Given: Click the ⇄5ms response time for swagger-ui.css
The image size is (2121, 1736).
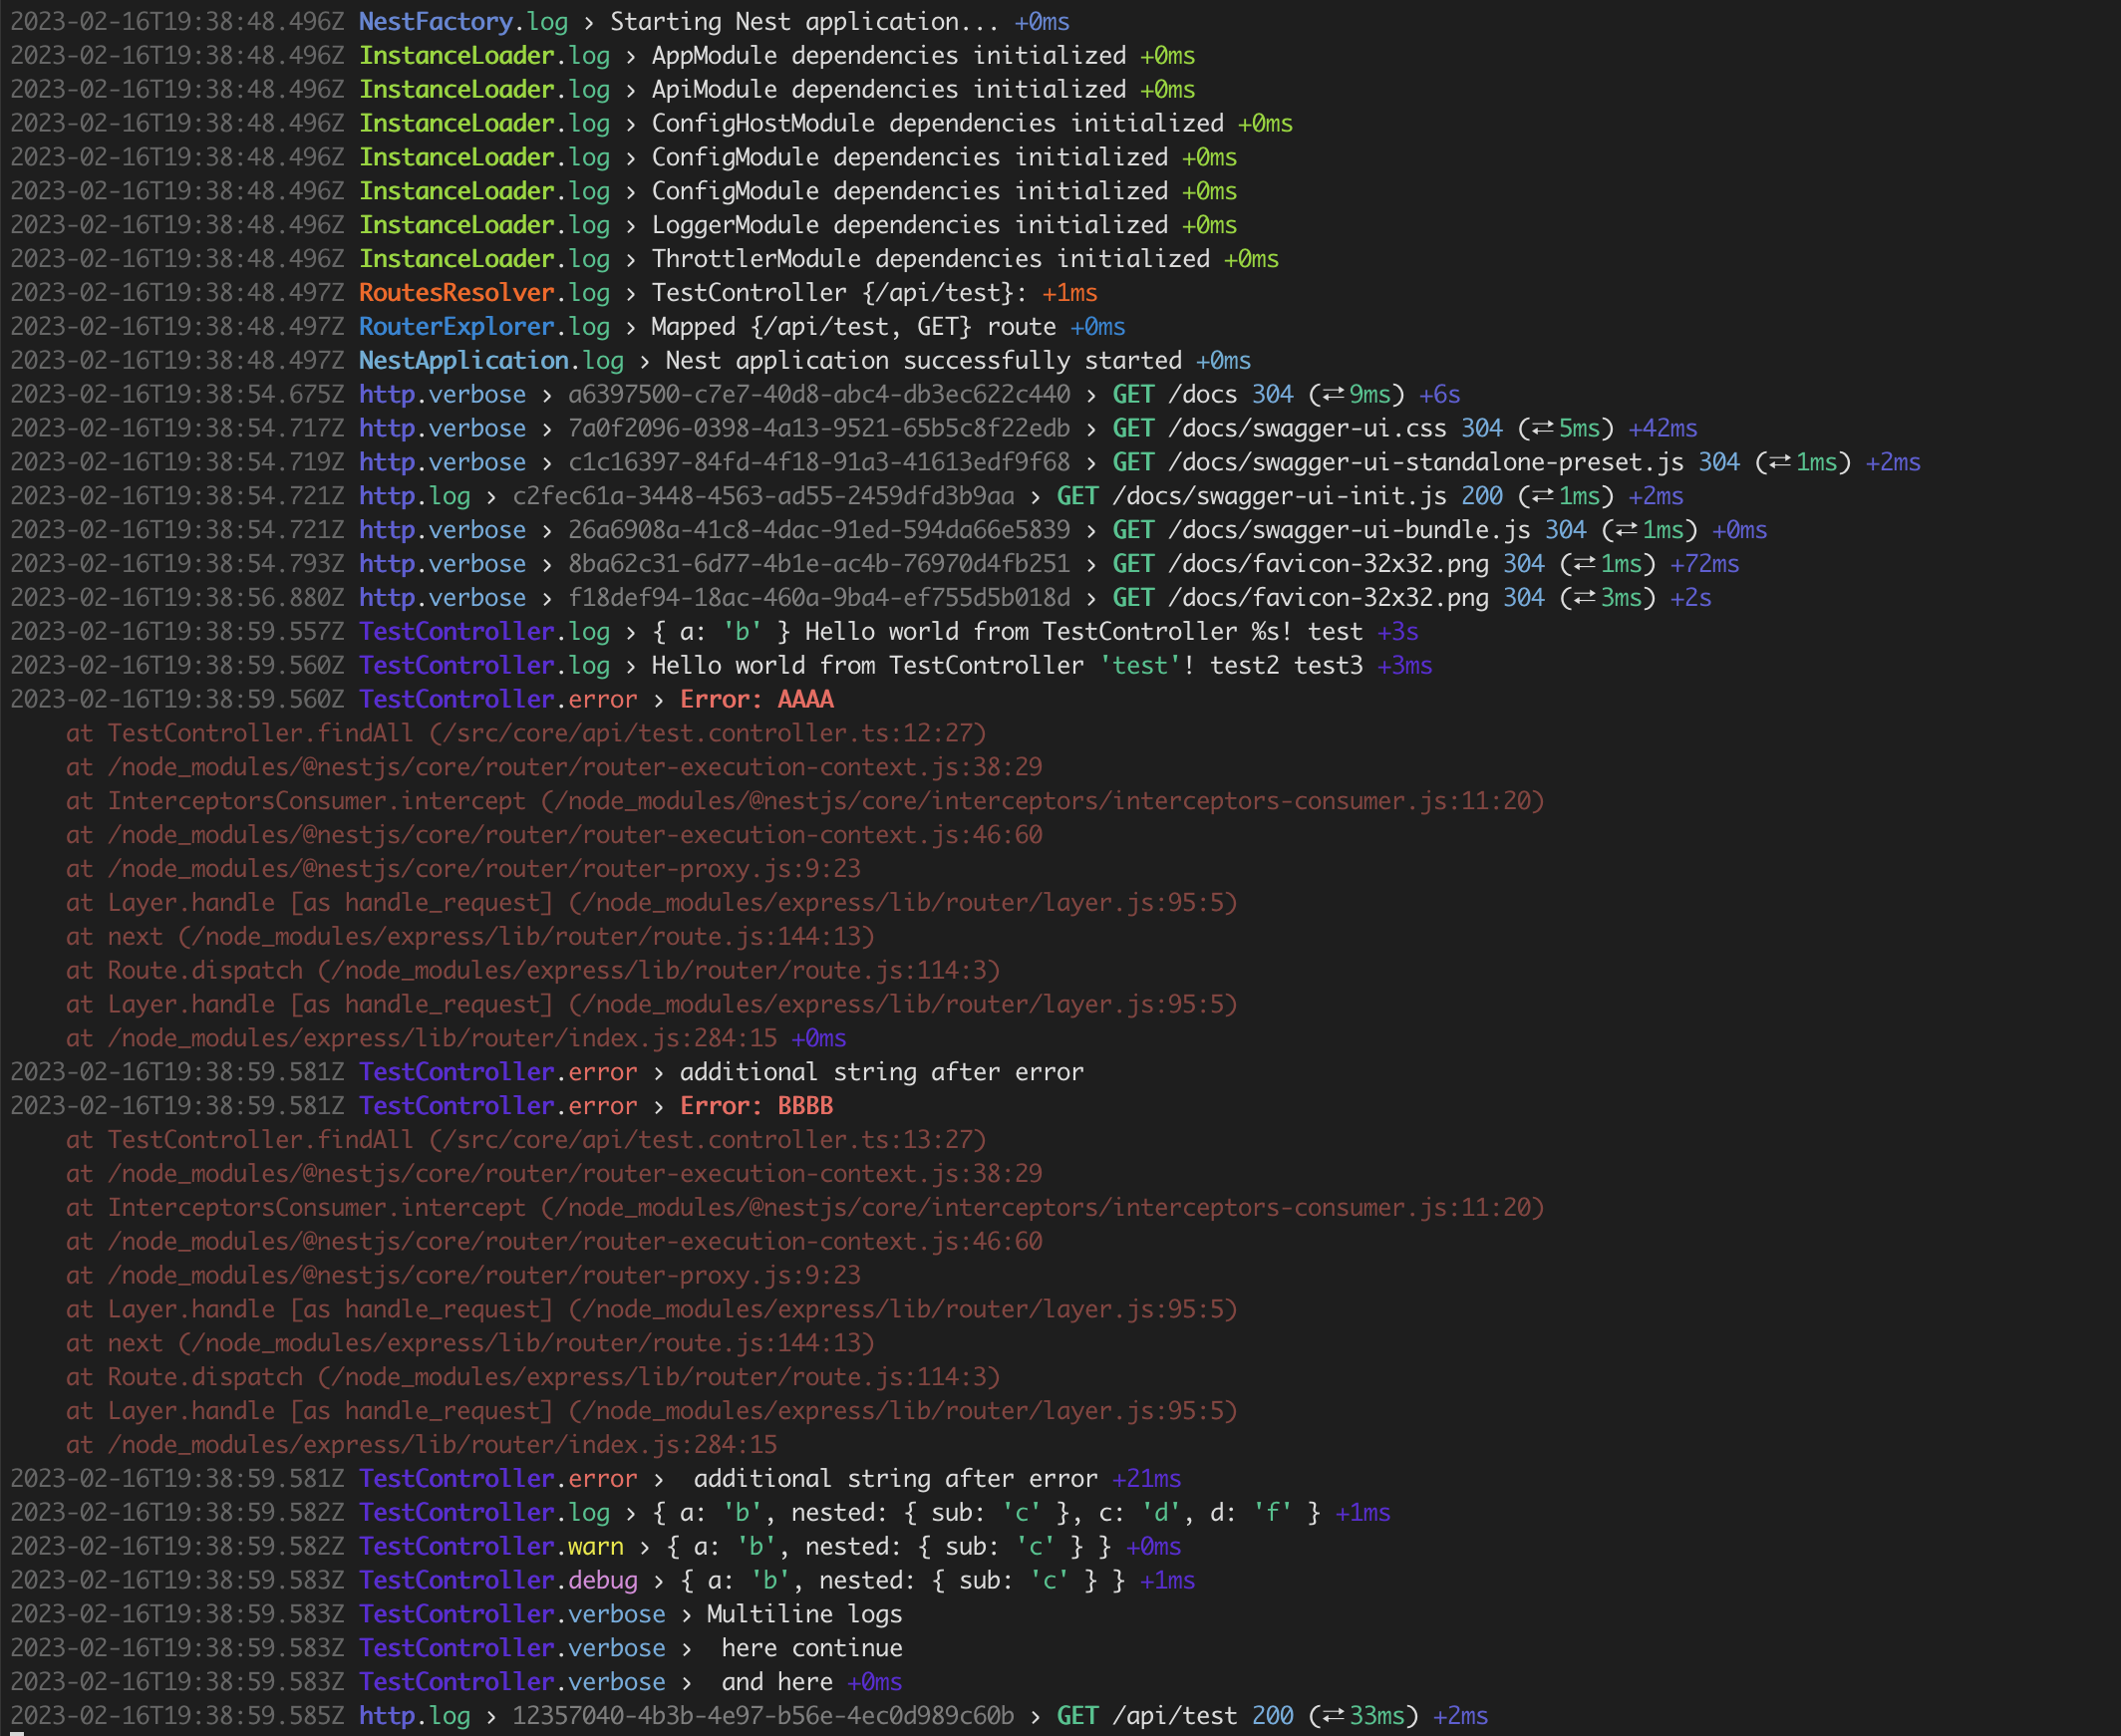Looking at the screenshot, I should point(1565,428).
